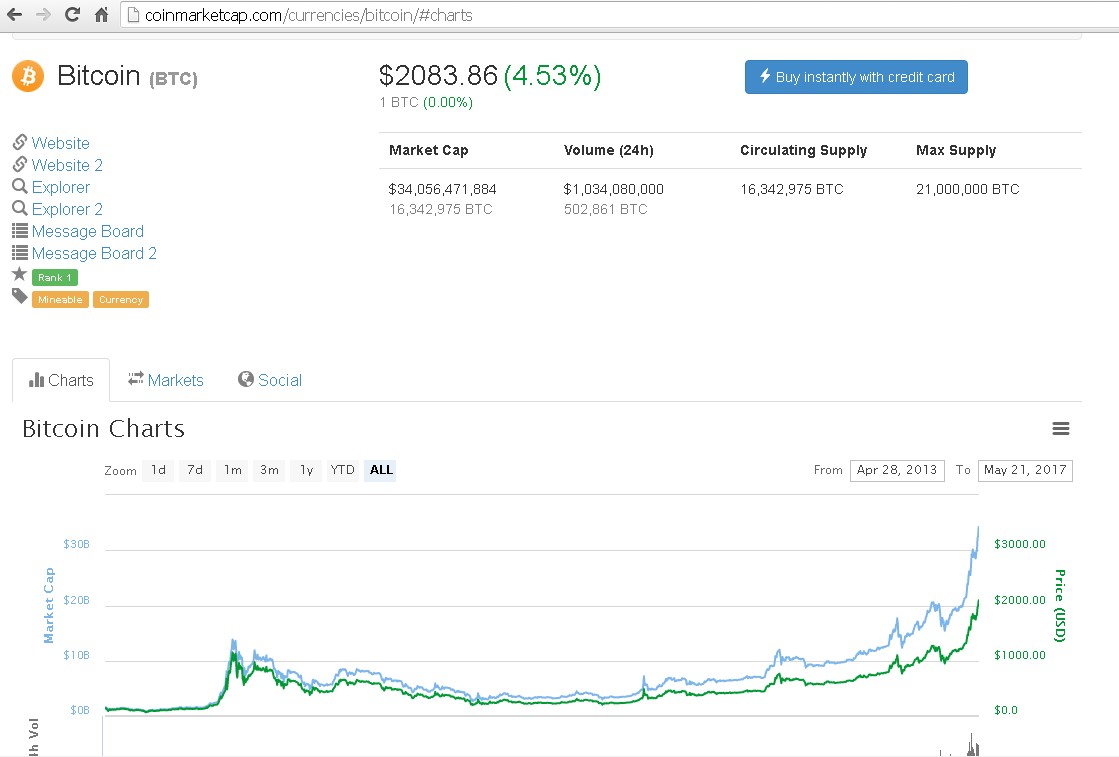Screen dimensions: 1119x757
Task: Switch to the Social tab
Action: coord(270,380)
